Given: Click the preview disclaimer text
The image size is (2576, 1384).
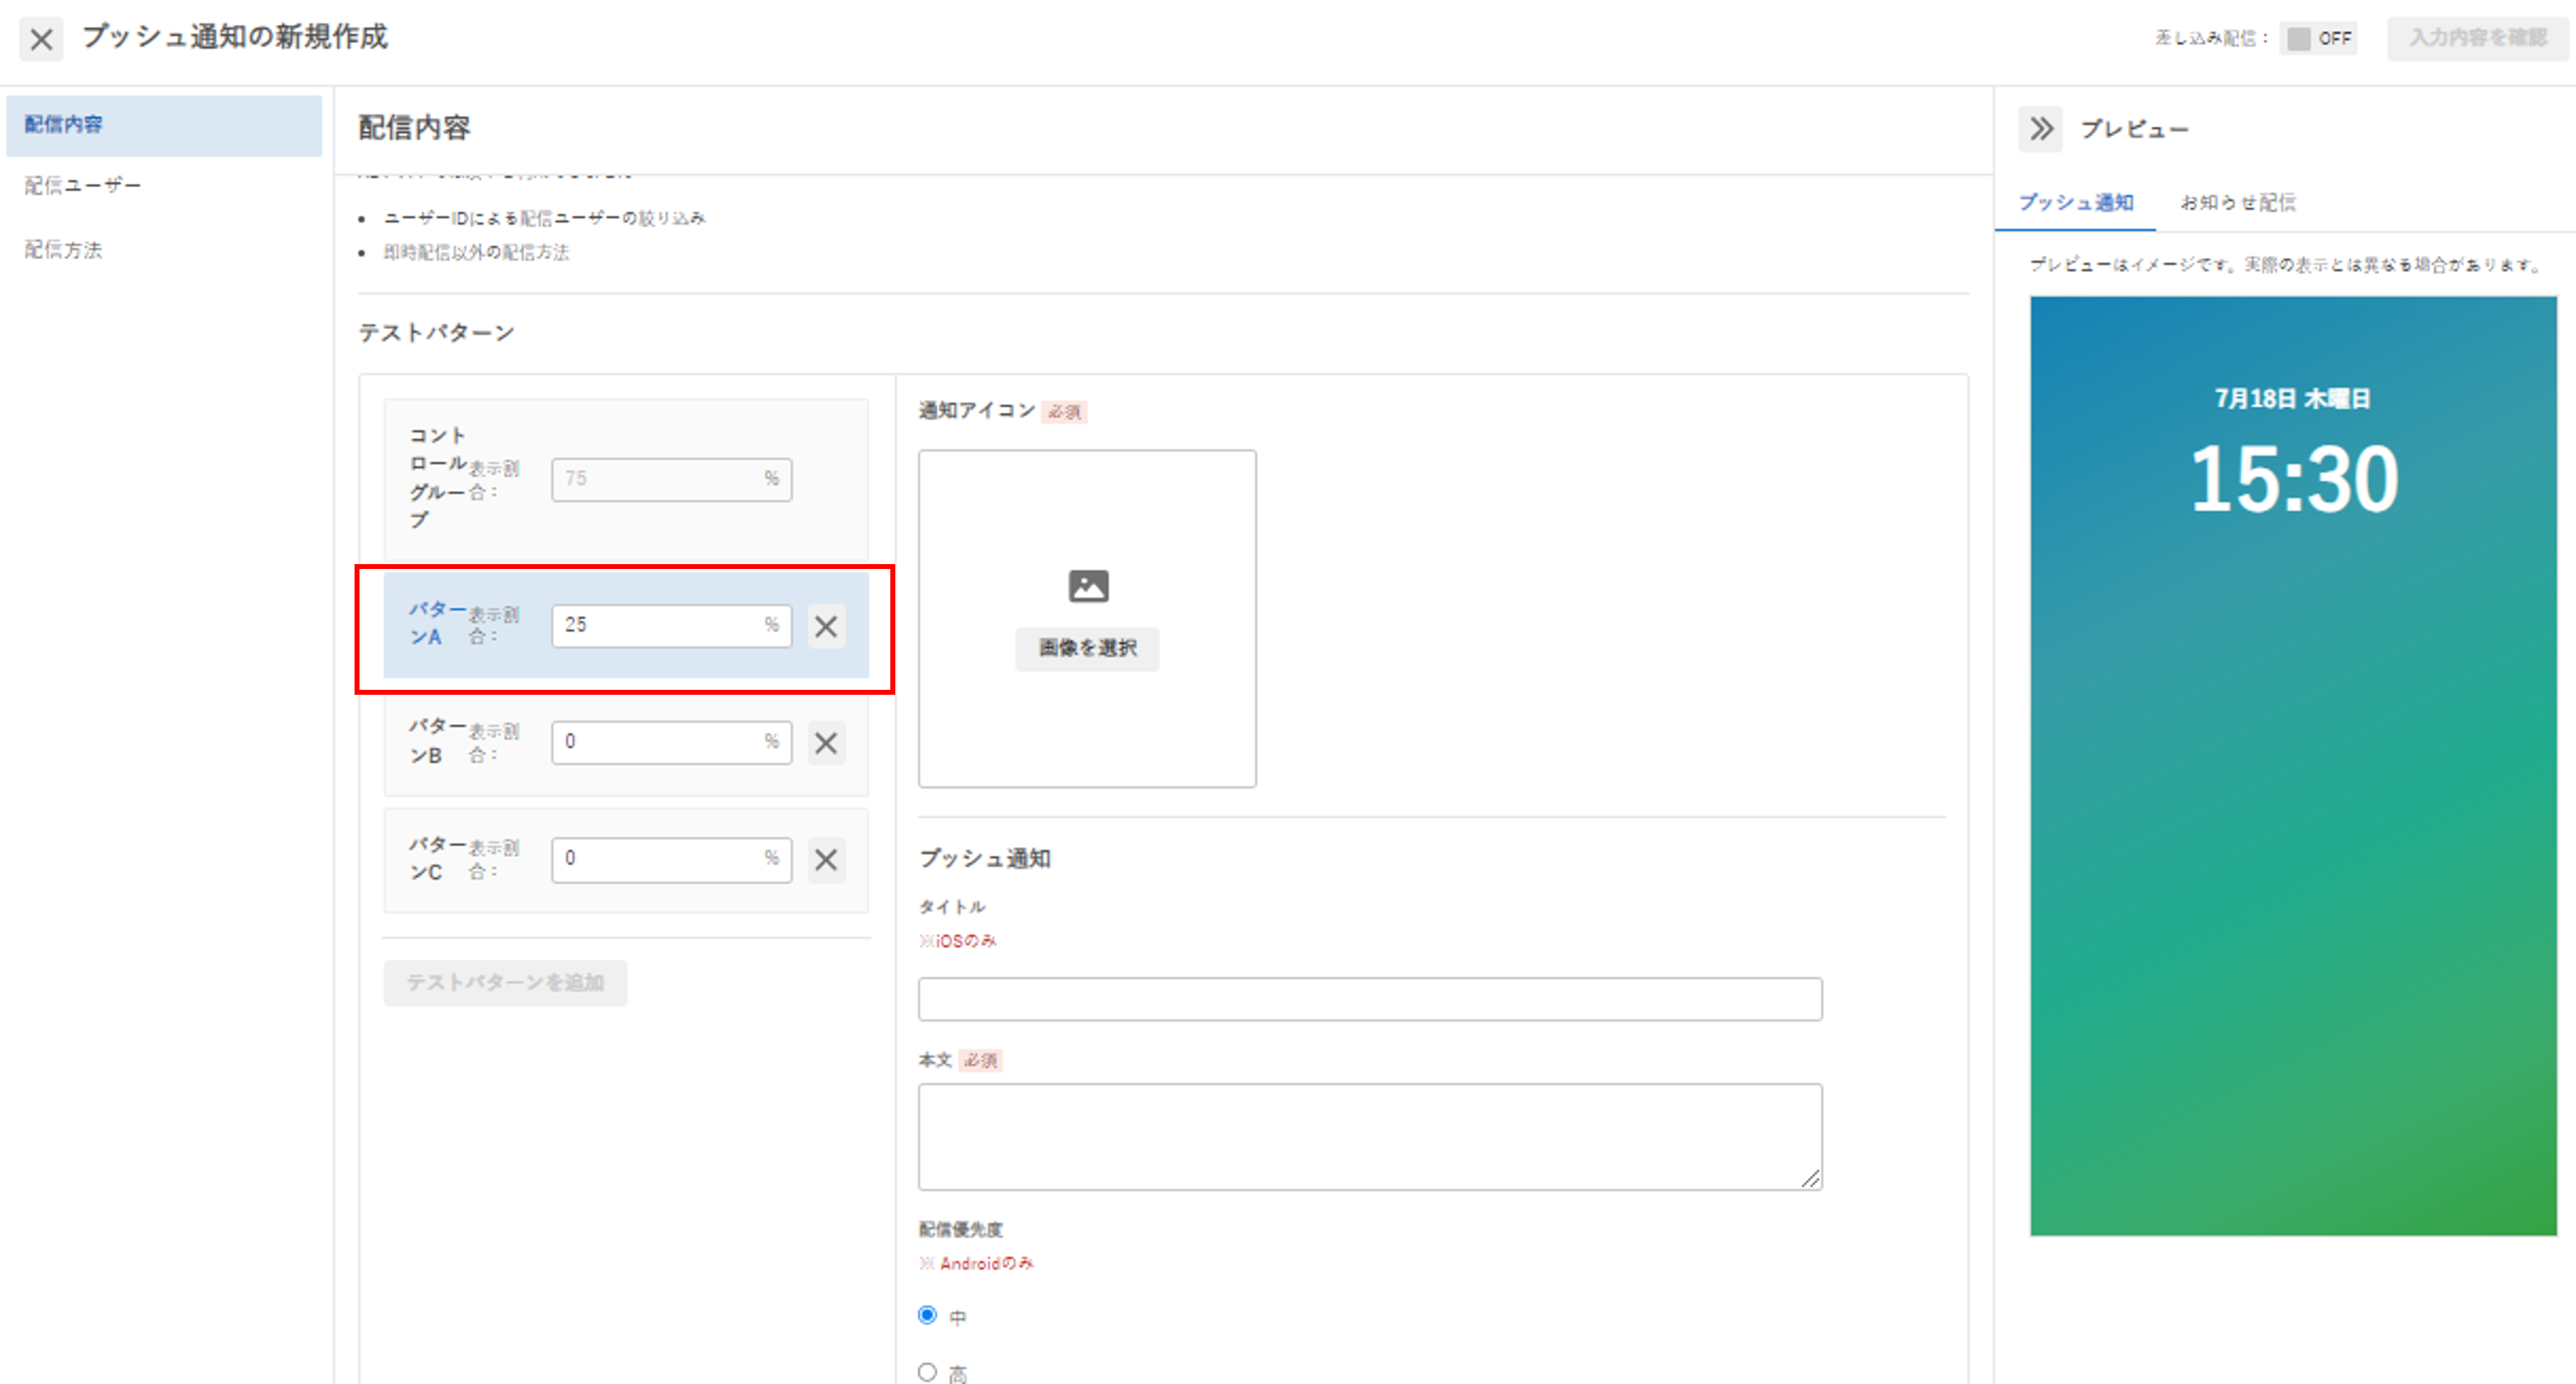Looking at the screenshot, I should click(x=2286, y=265).
